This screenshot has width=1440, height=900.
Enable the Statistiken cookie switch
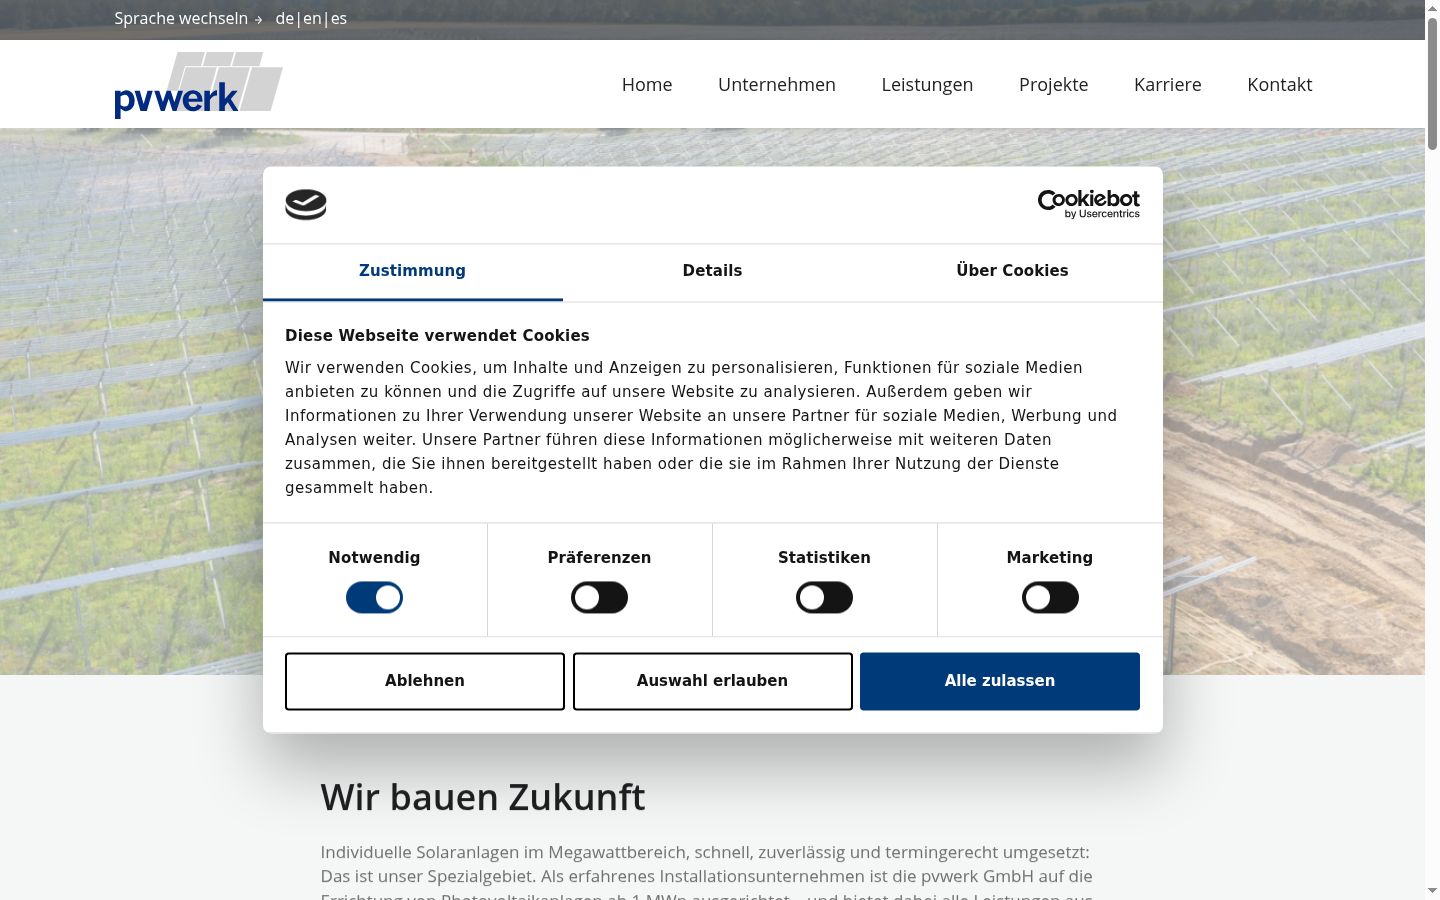point(824,598)
